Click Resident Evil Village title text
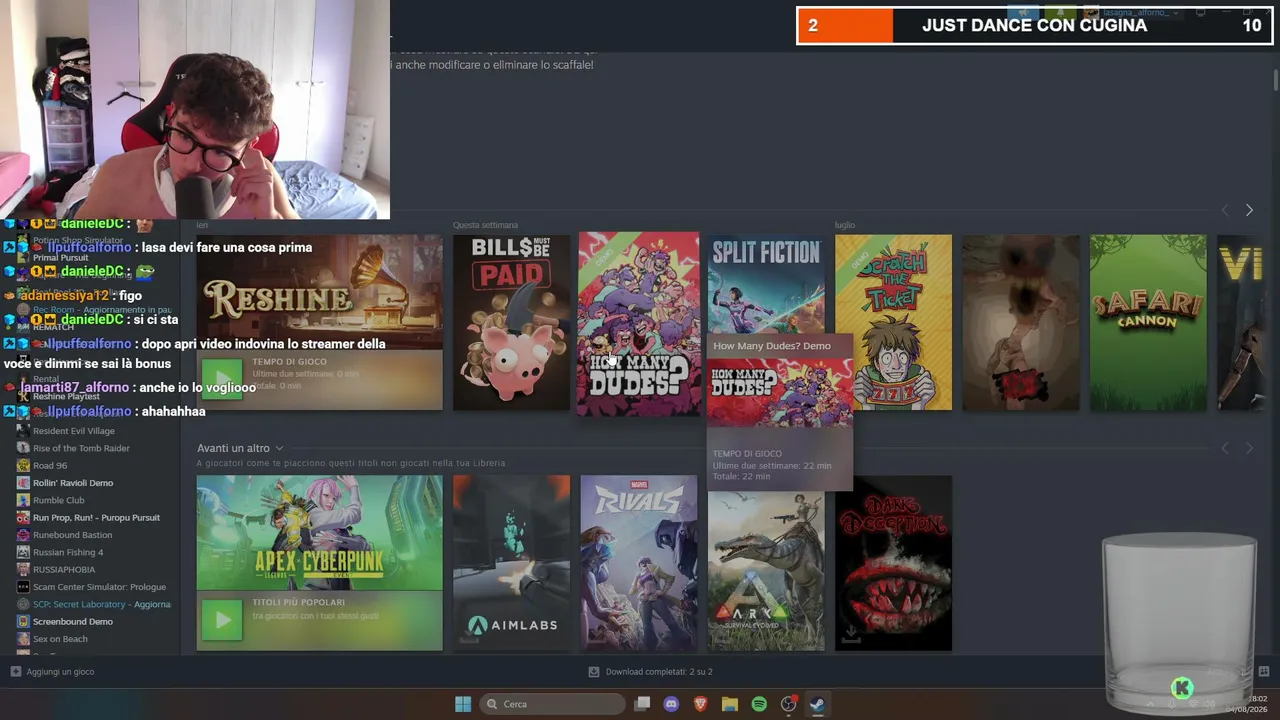This screenshot has height=720, width=1280. click(x=74, y=431)
